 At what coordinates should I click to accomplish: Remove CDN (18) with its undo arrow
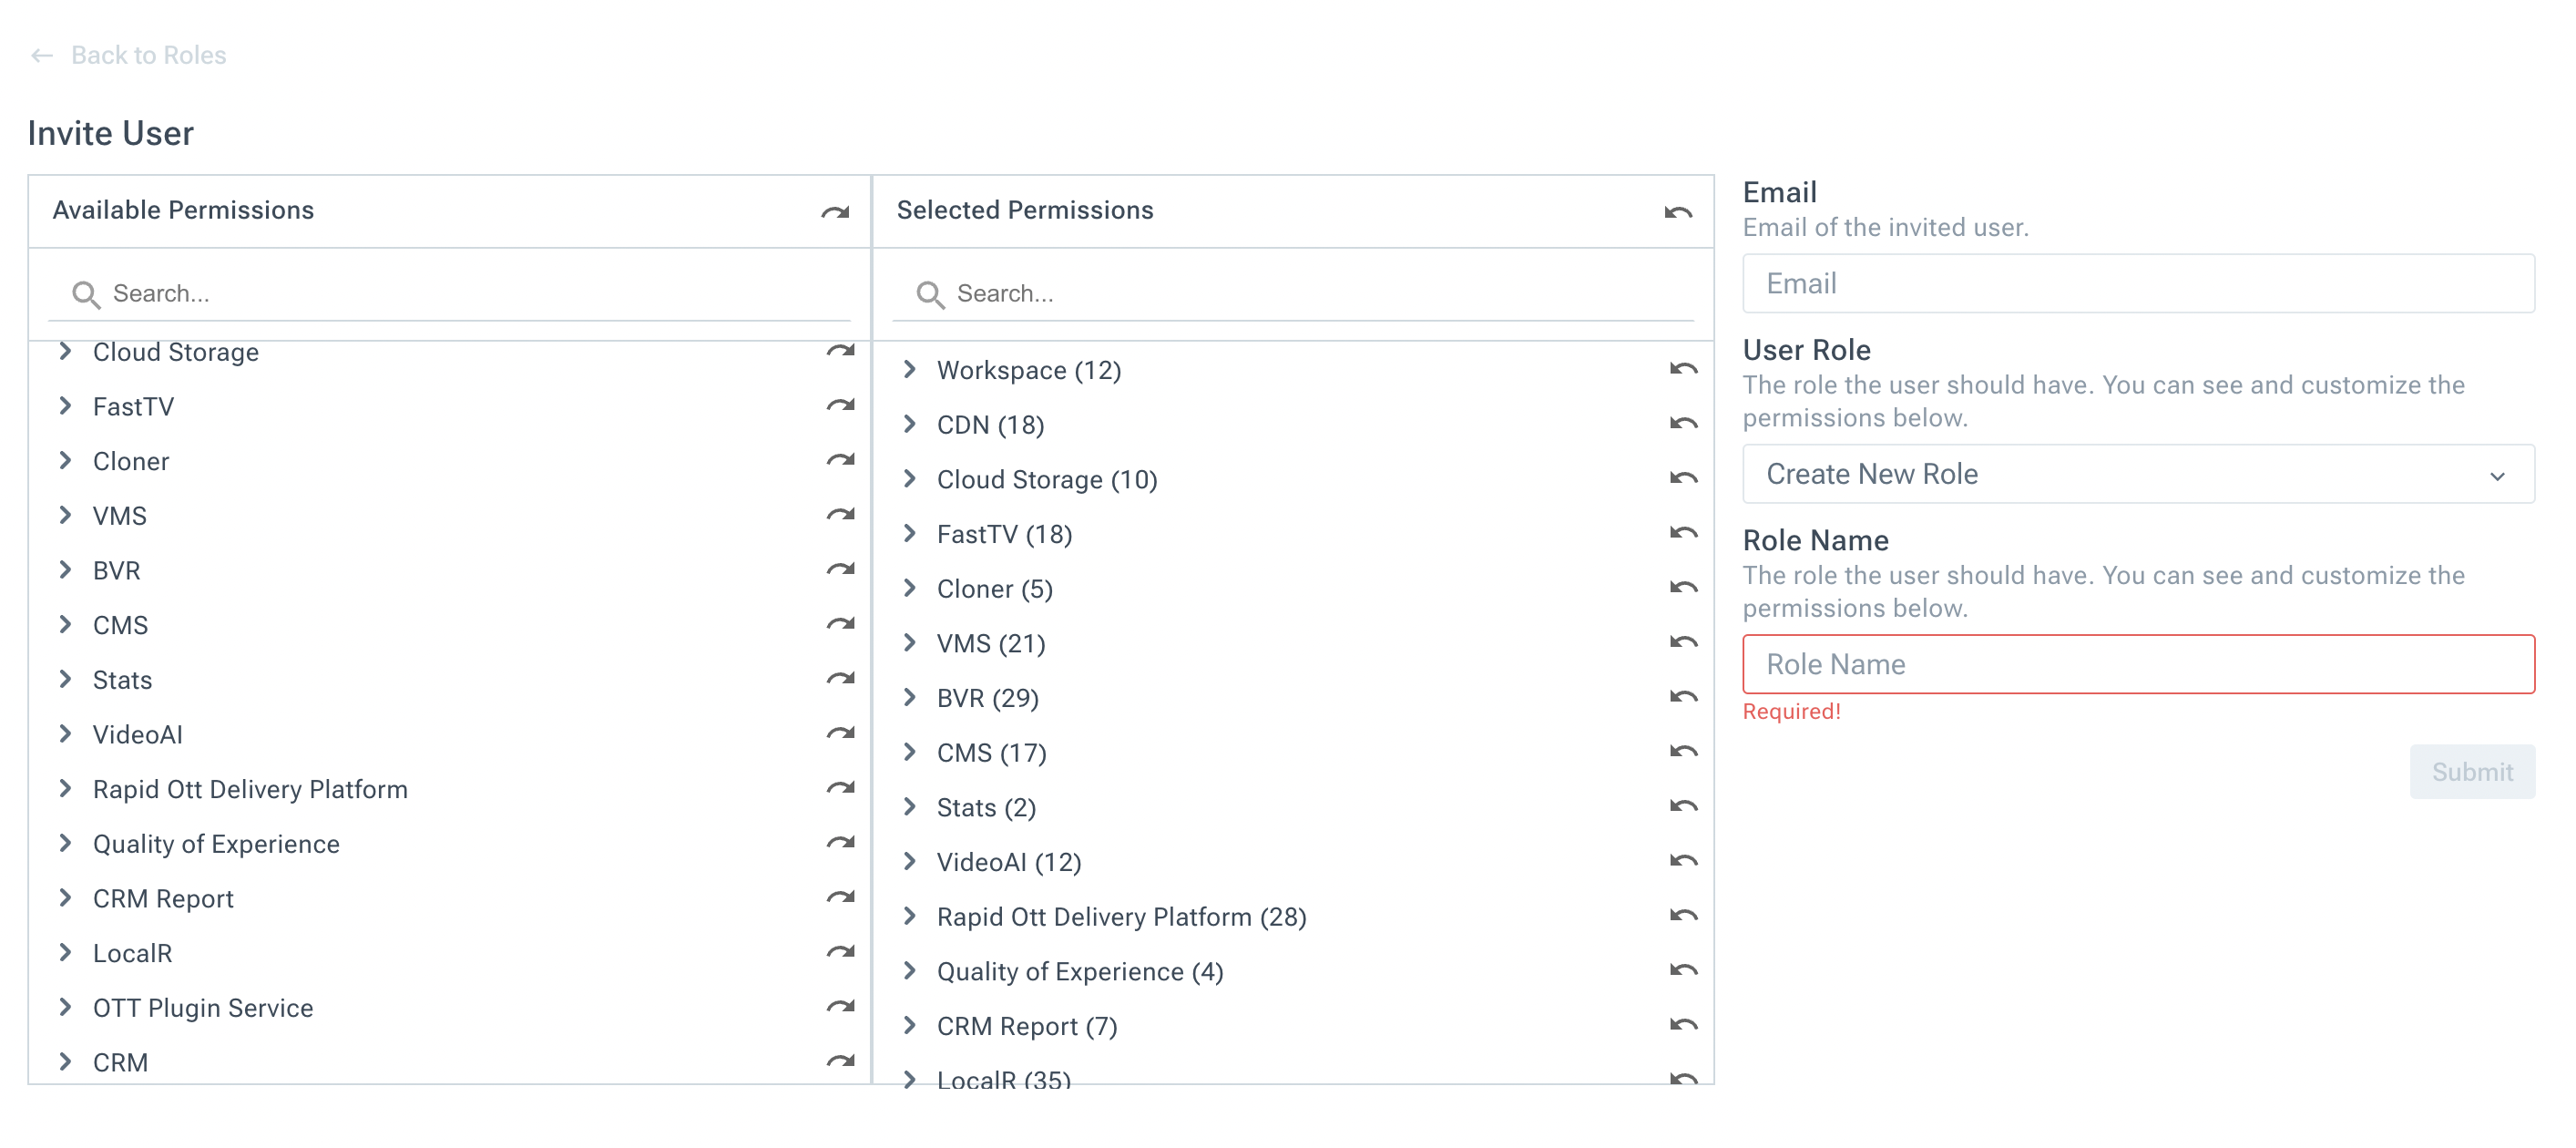(1684, 424)
